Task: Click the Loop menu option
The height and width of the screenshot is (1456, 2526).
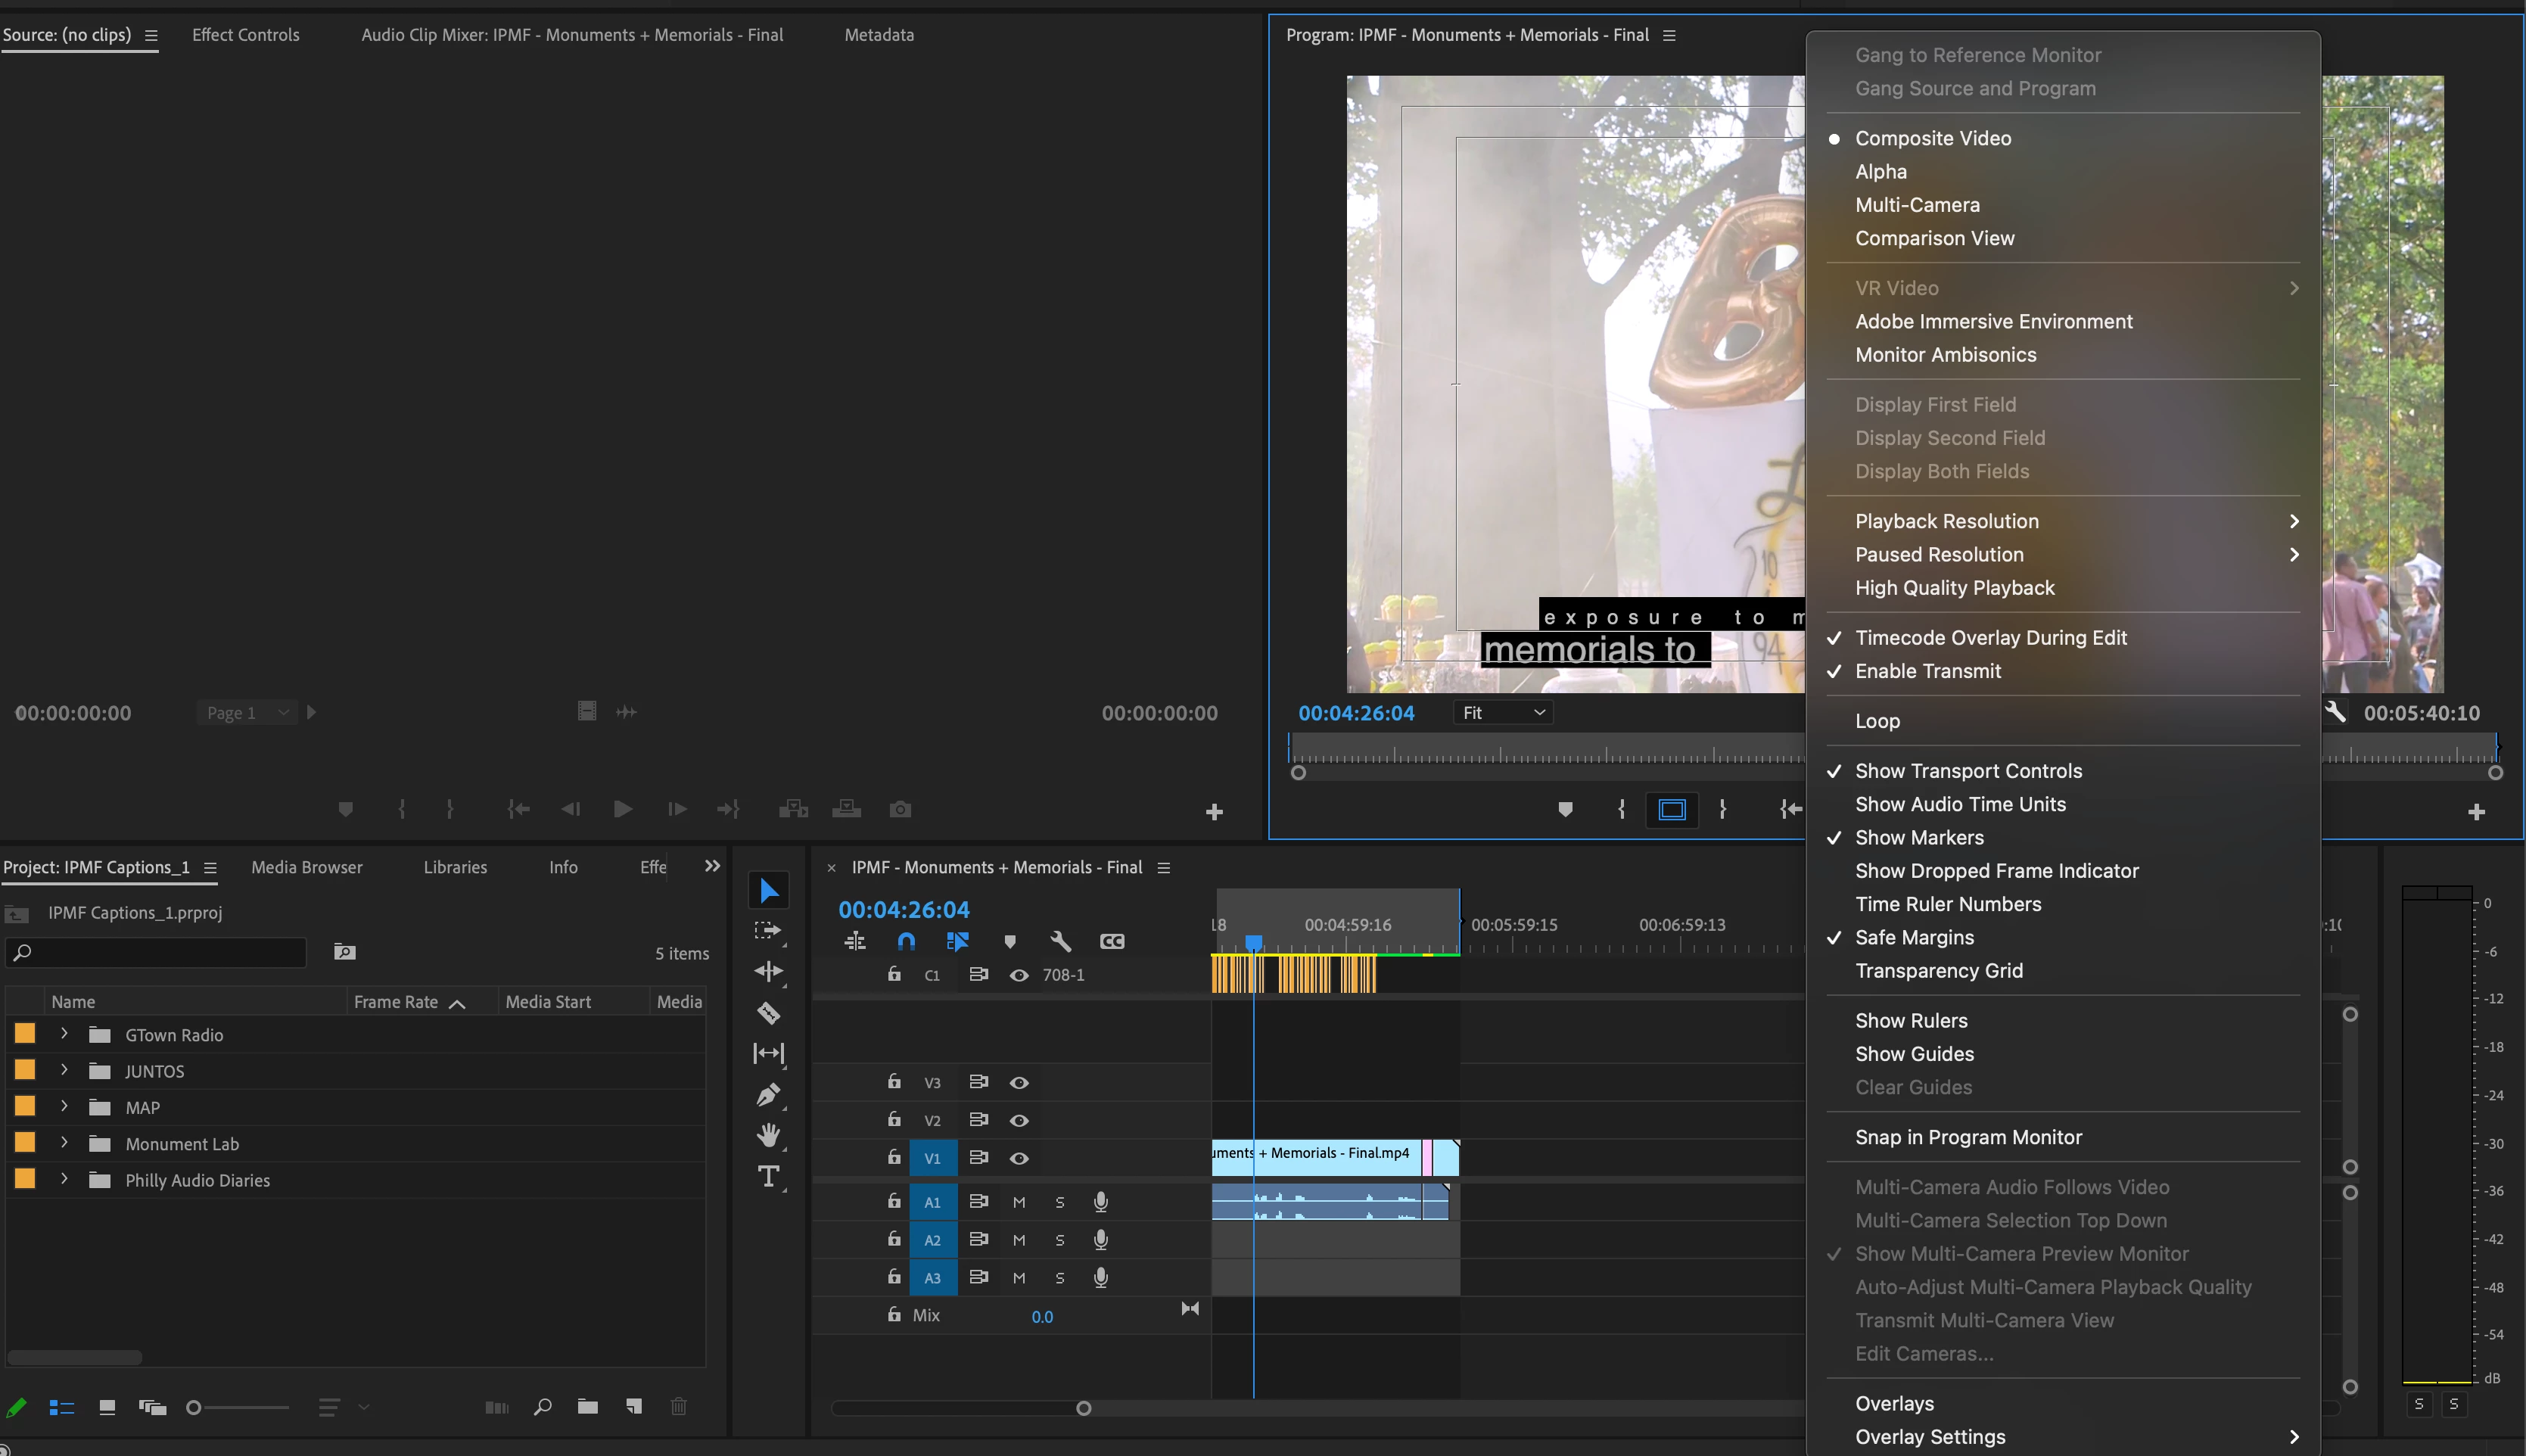Action: tap(1877, 721)
